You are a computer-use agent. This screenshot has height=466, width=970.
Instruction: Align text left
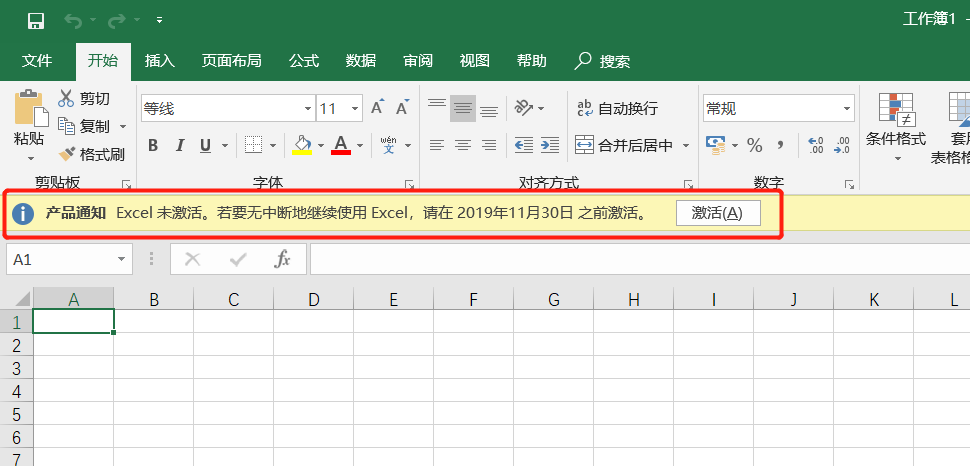pyautogui.click(x=437, y=146)
